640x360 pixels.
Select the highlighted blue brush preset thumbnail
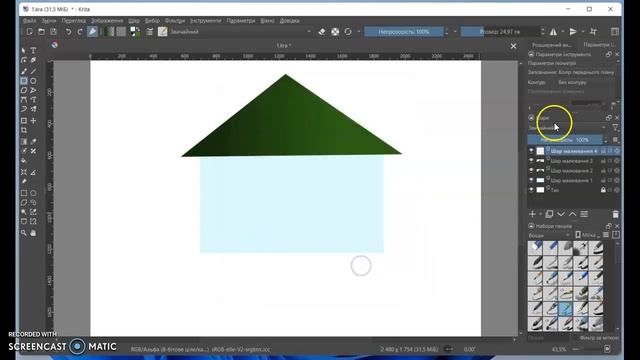click(x=566, y=309)
